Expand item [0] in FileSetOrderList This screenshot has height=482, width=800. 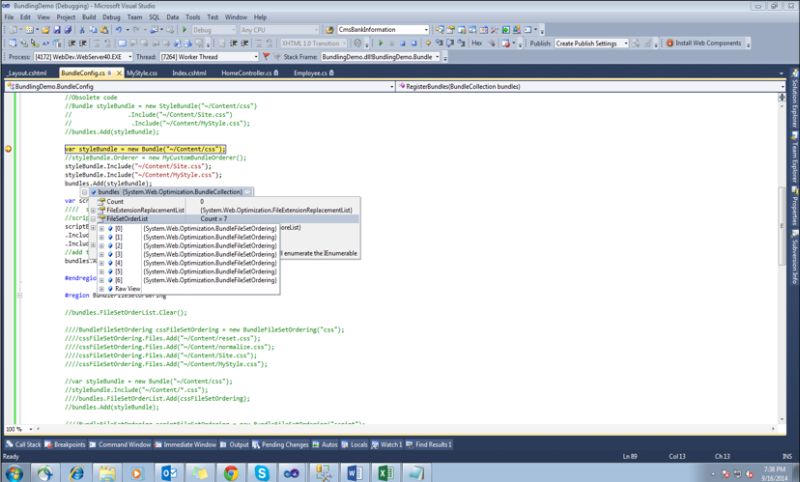(102, 229)
